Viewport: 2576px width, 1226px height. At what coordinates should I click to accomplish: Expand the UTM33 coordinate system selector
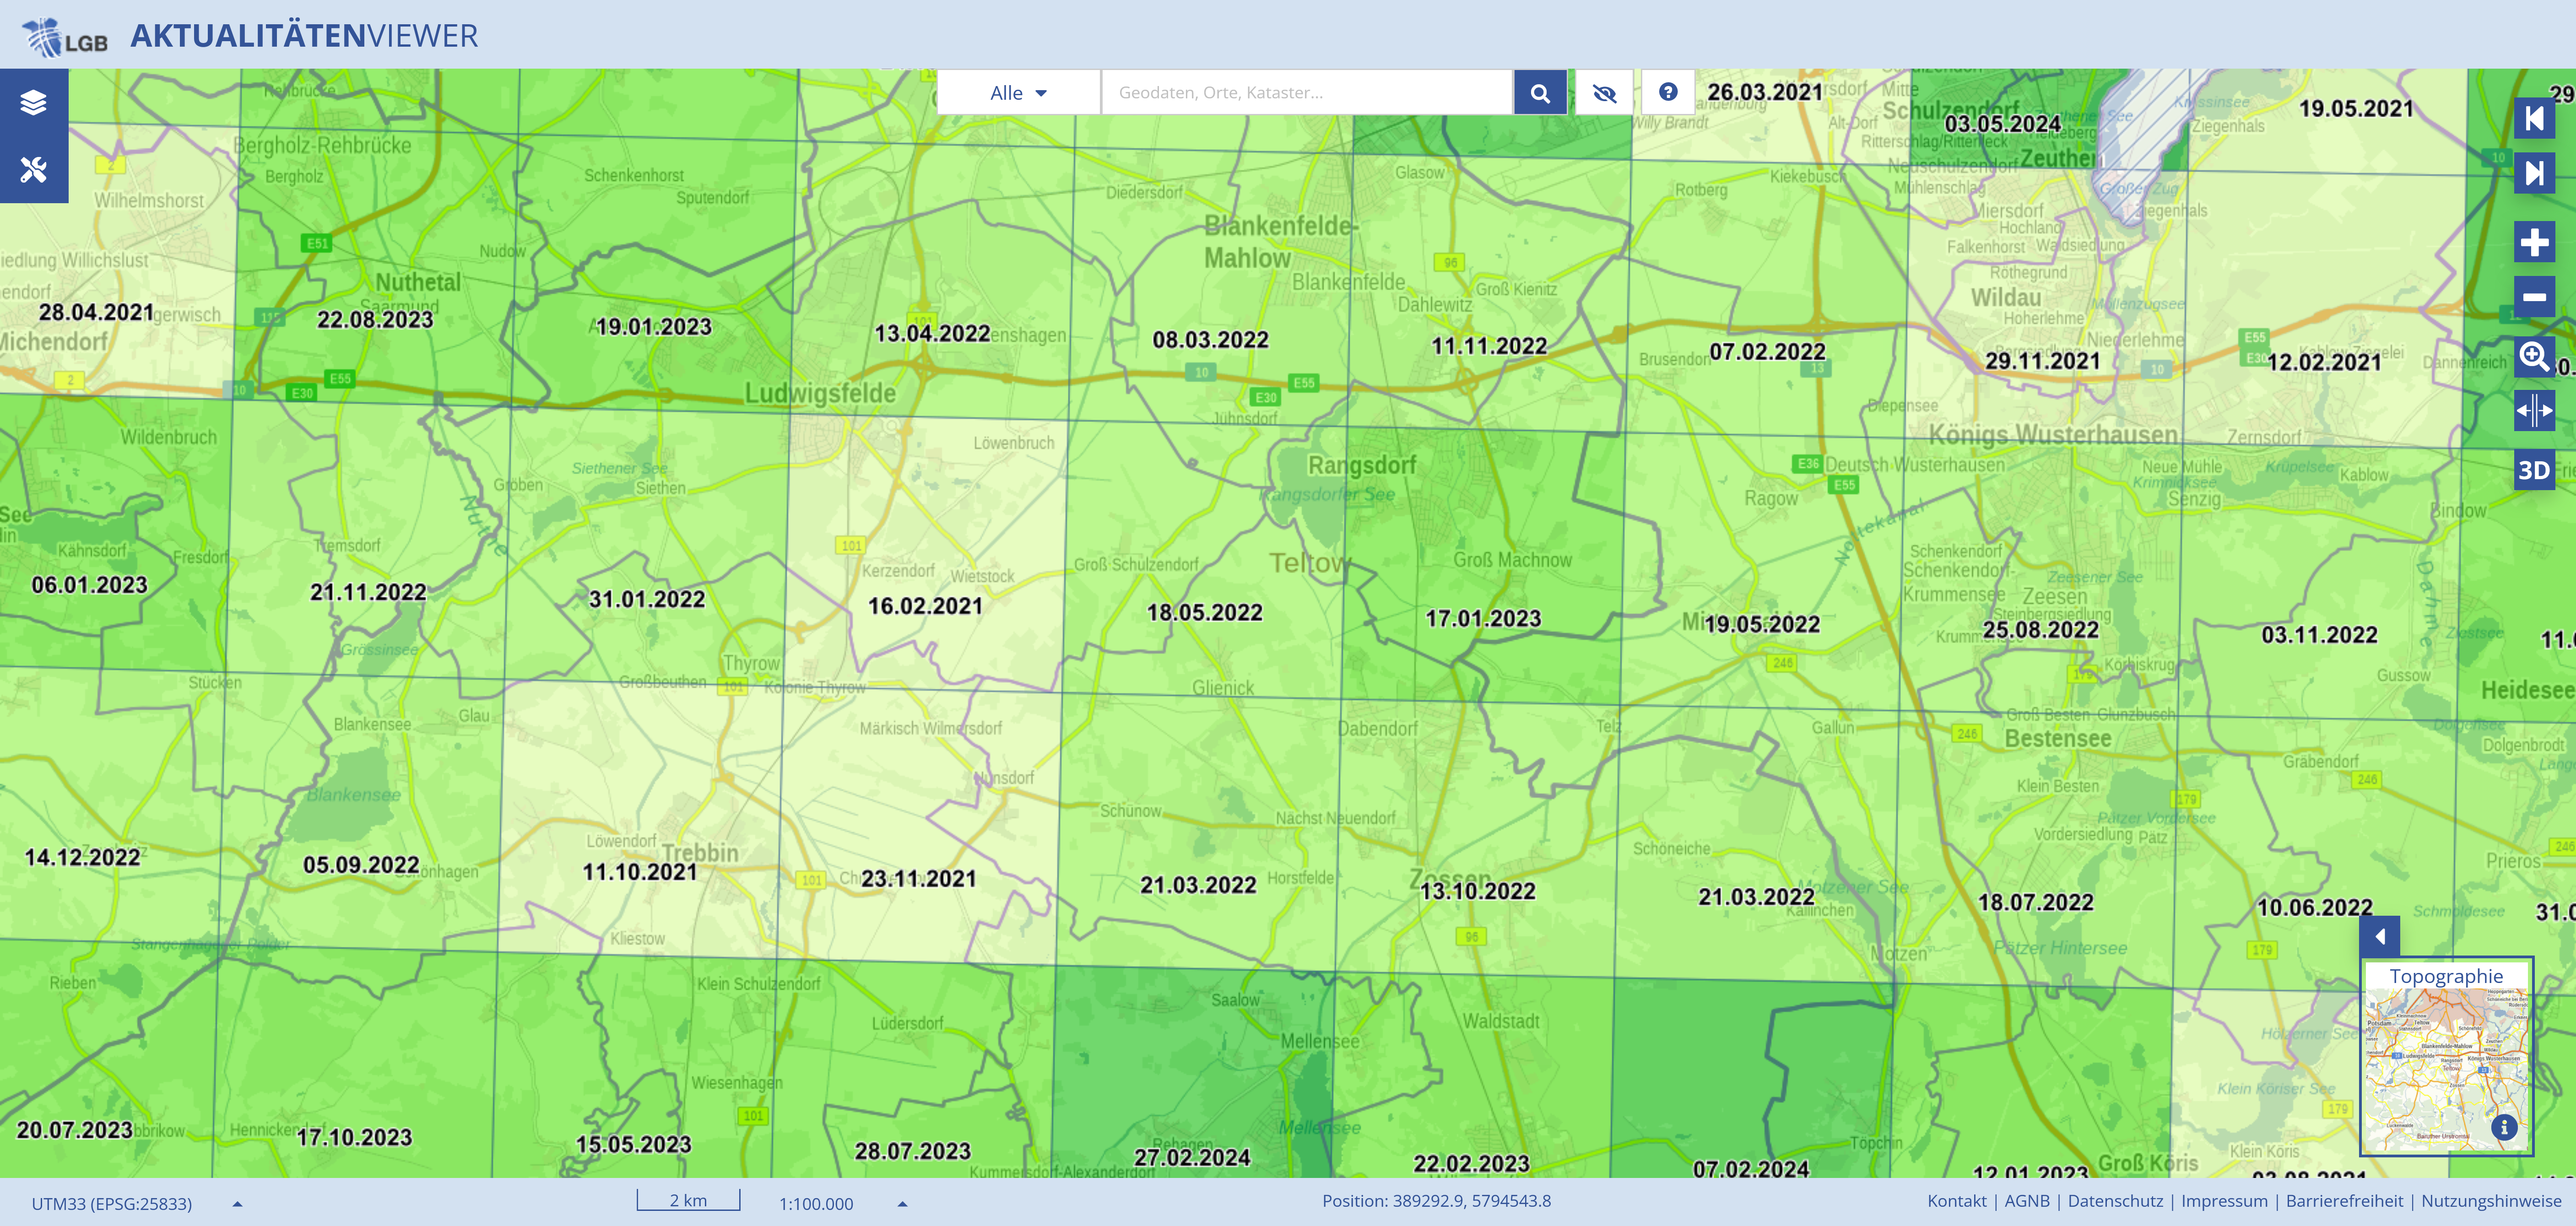point(137,1203)
